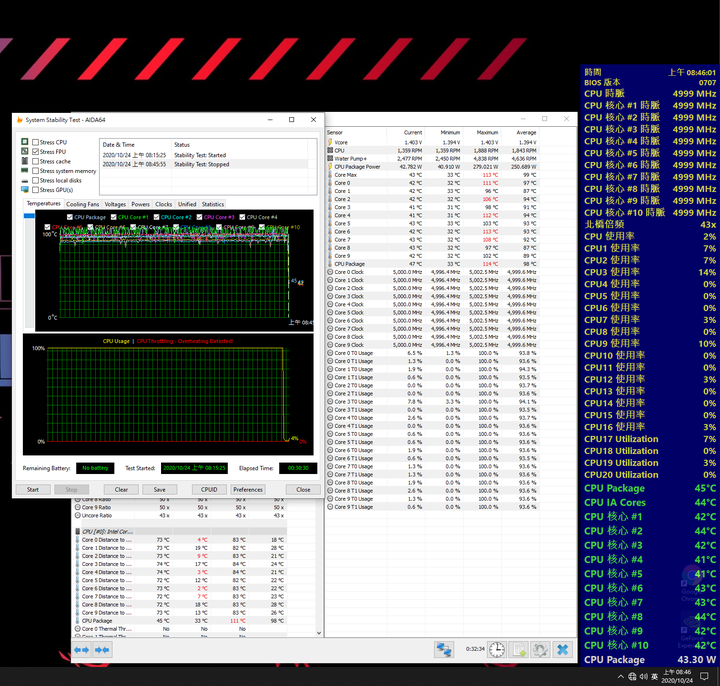Select the 'Stability Test: Stopped' log row
Screen dimensions: 720x686
click(204, 164)
